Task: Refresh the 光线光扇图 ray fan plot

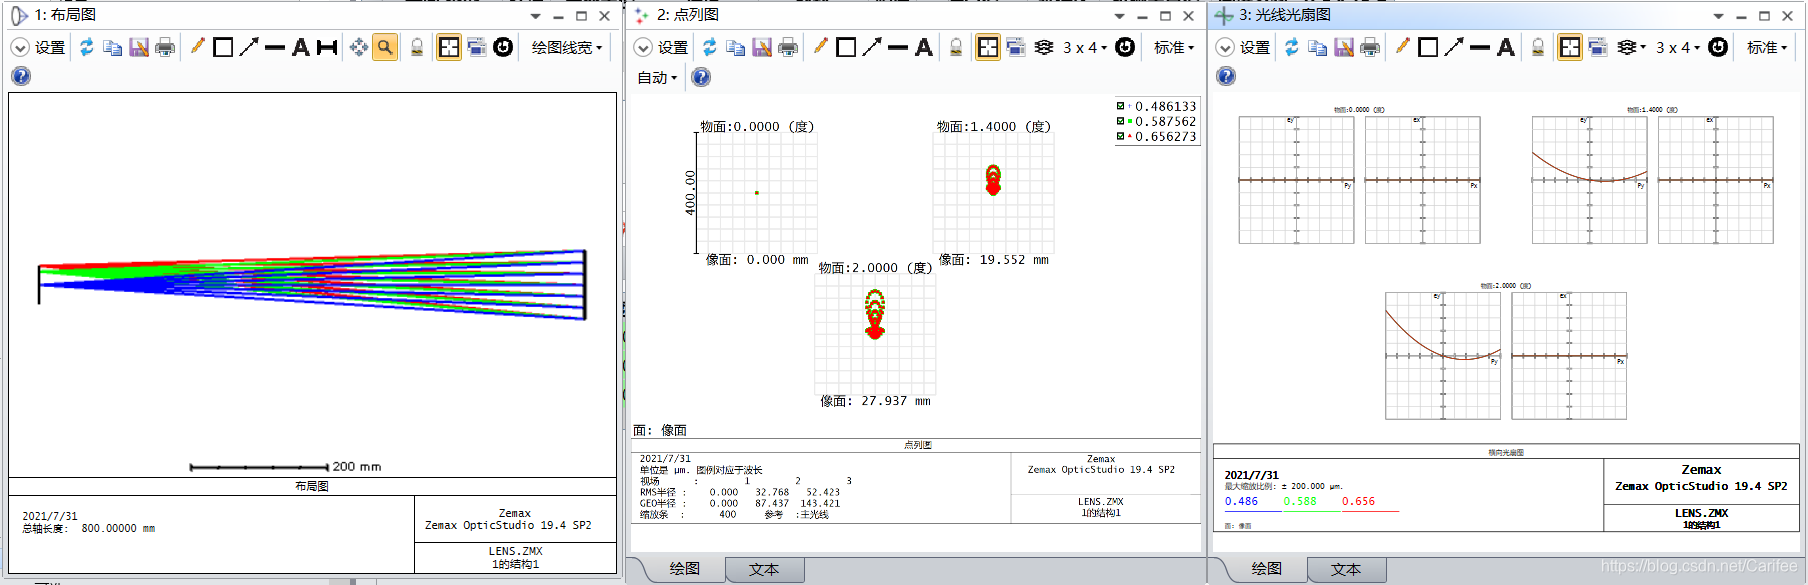Action: pyautogui.click(x=1292, y=47)
